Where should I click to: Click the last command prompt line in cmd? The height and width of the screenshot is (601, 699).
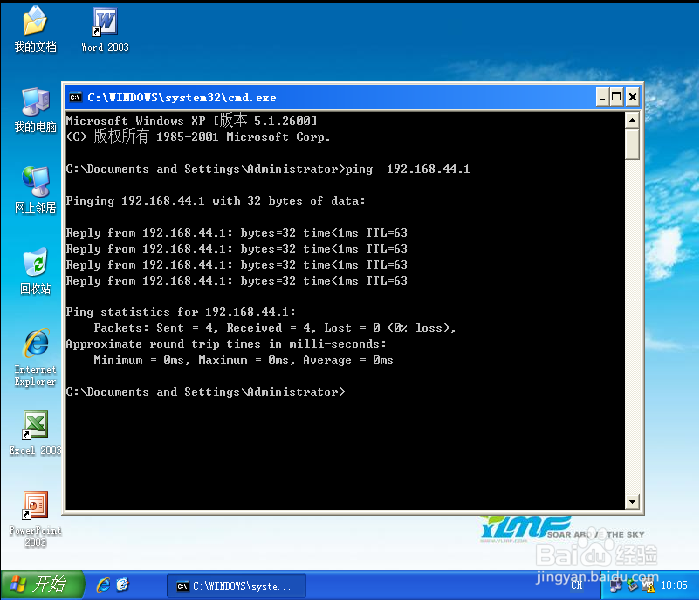[206, 392]
